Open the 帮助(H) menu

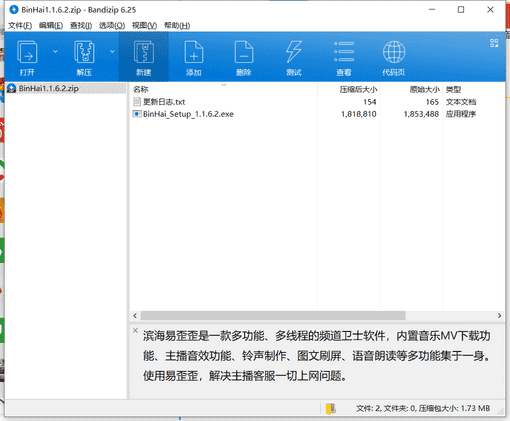point(177,26)
